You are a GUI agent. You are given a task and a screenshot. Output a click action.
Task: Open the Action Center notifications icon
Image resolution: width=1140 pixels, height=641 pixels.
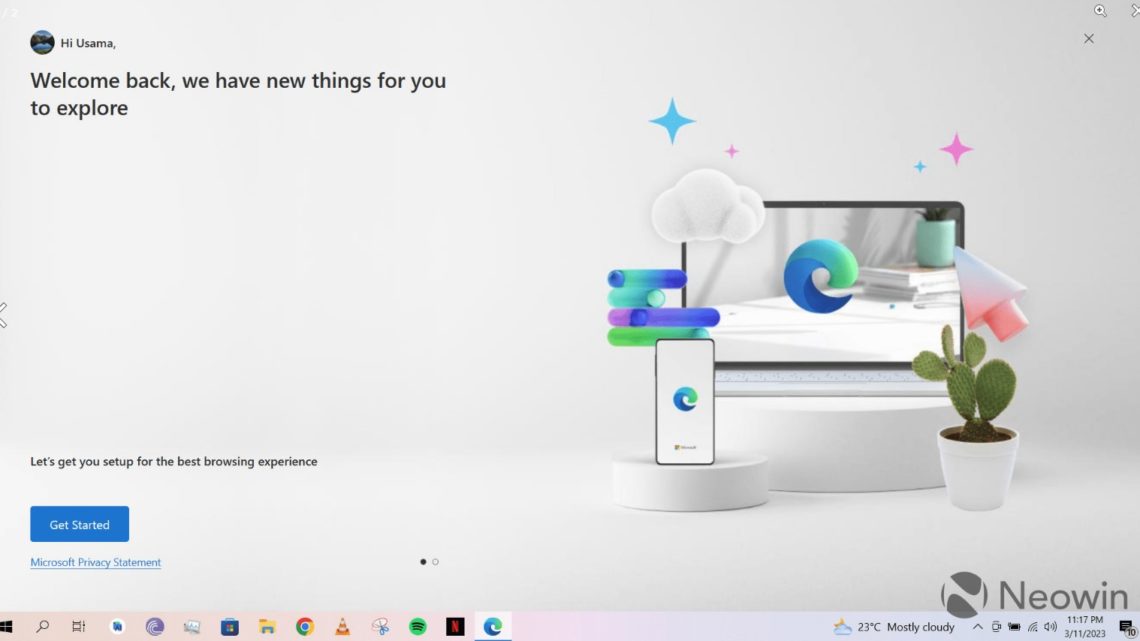[x=1124, y=627]
